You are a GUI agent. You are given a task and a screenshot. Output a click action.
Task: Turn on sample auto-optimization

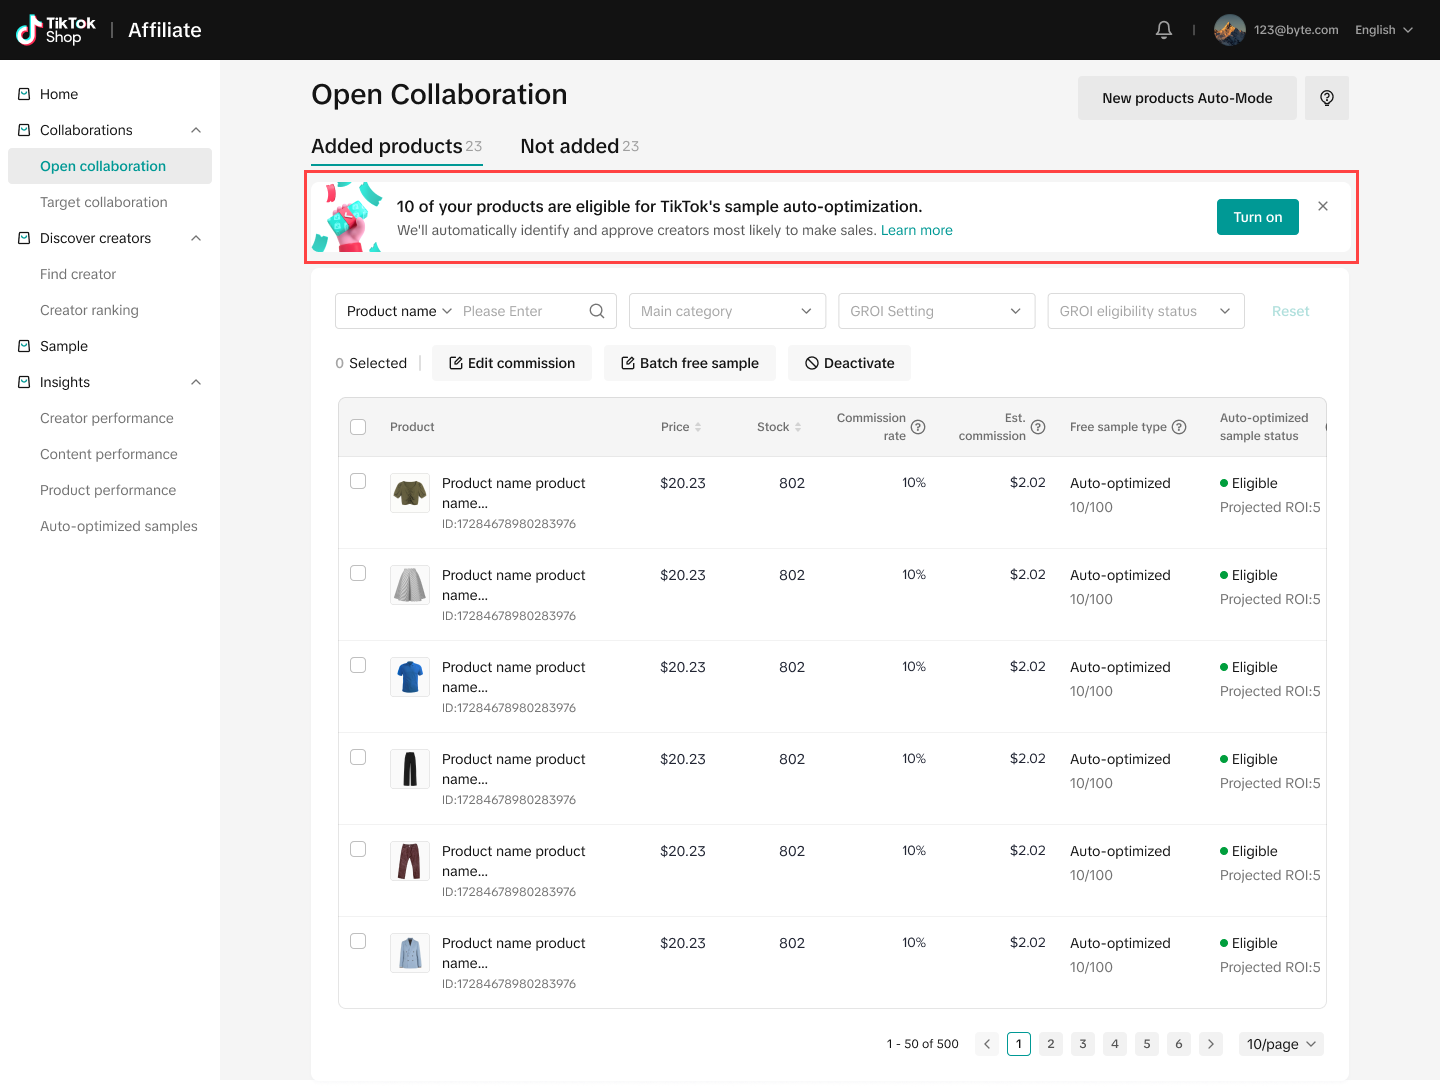[1257, 217]
